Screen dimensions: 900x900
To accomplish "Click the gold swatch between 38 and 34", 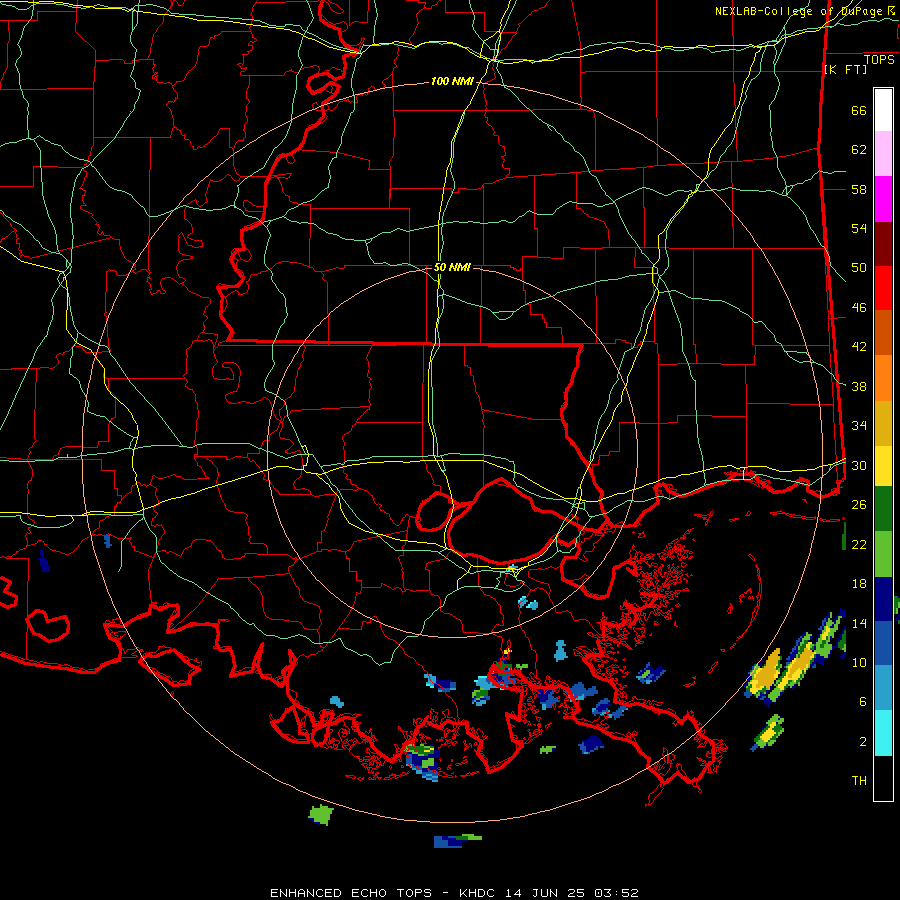I will click(x=883, y=423).
